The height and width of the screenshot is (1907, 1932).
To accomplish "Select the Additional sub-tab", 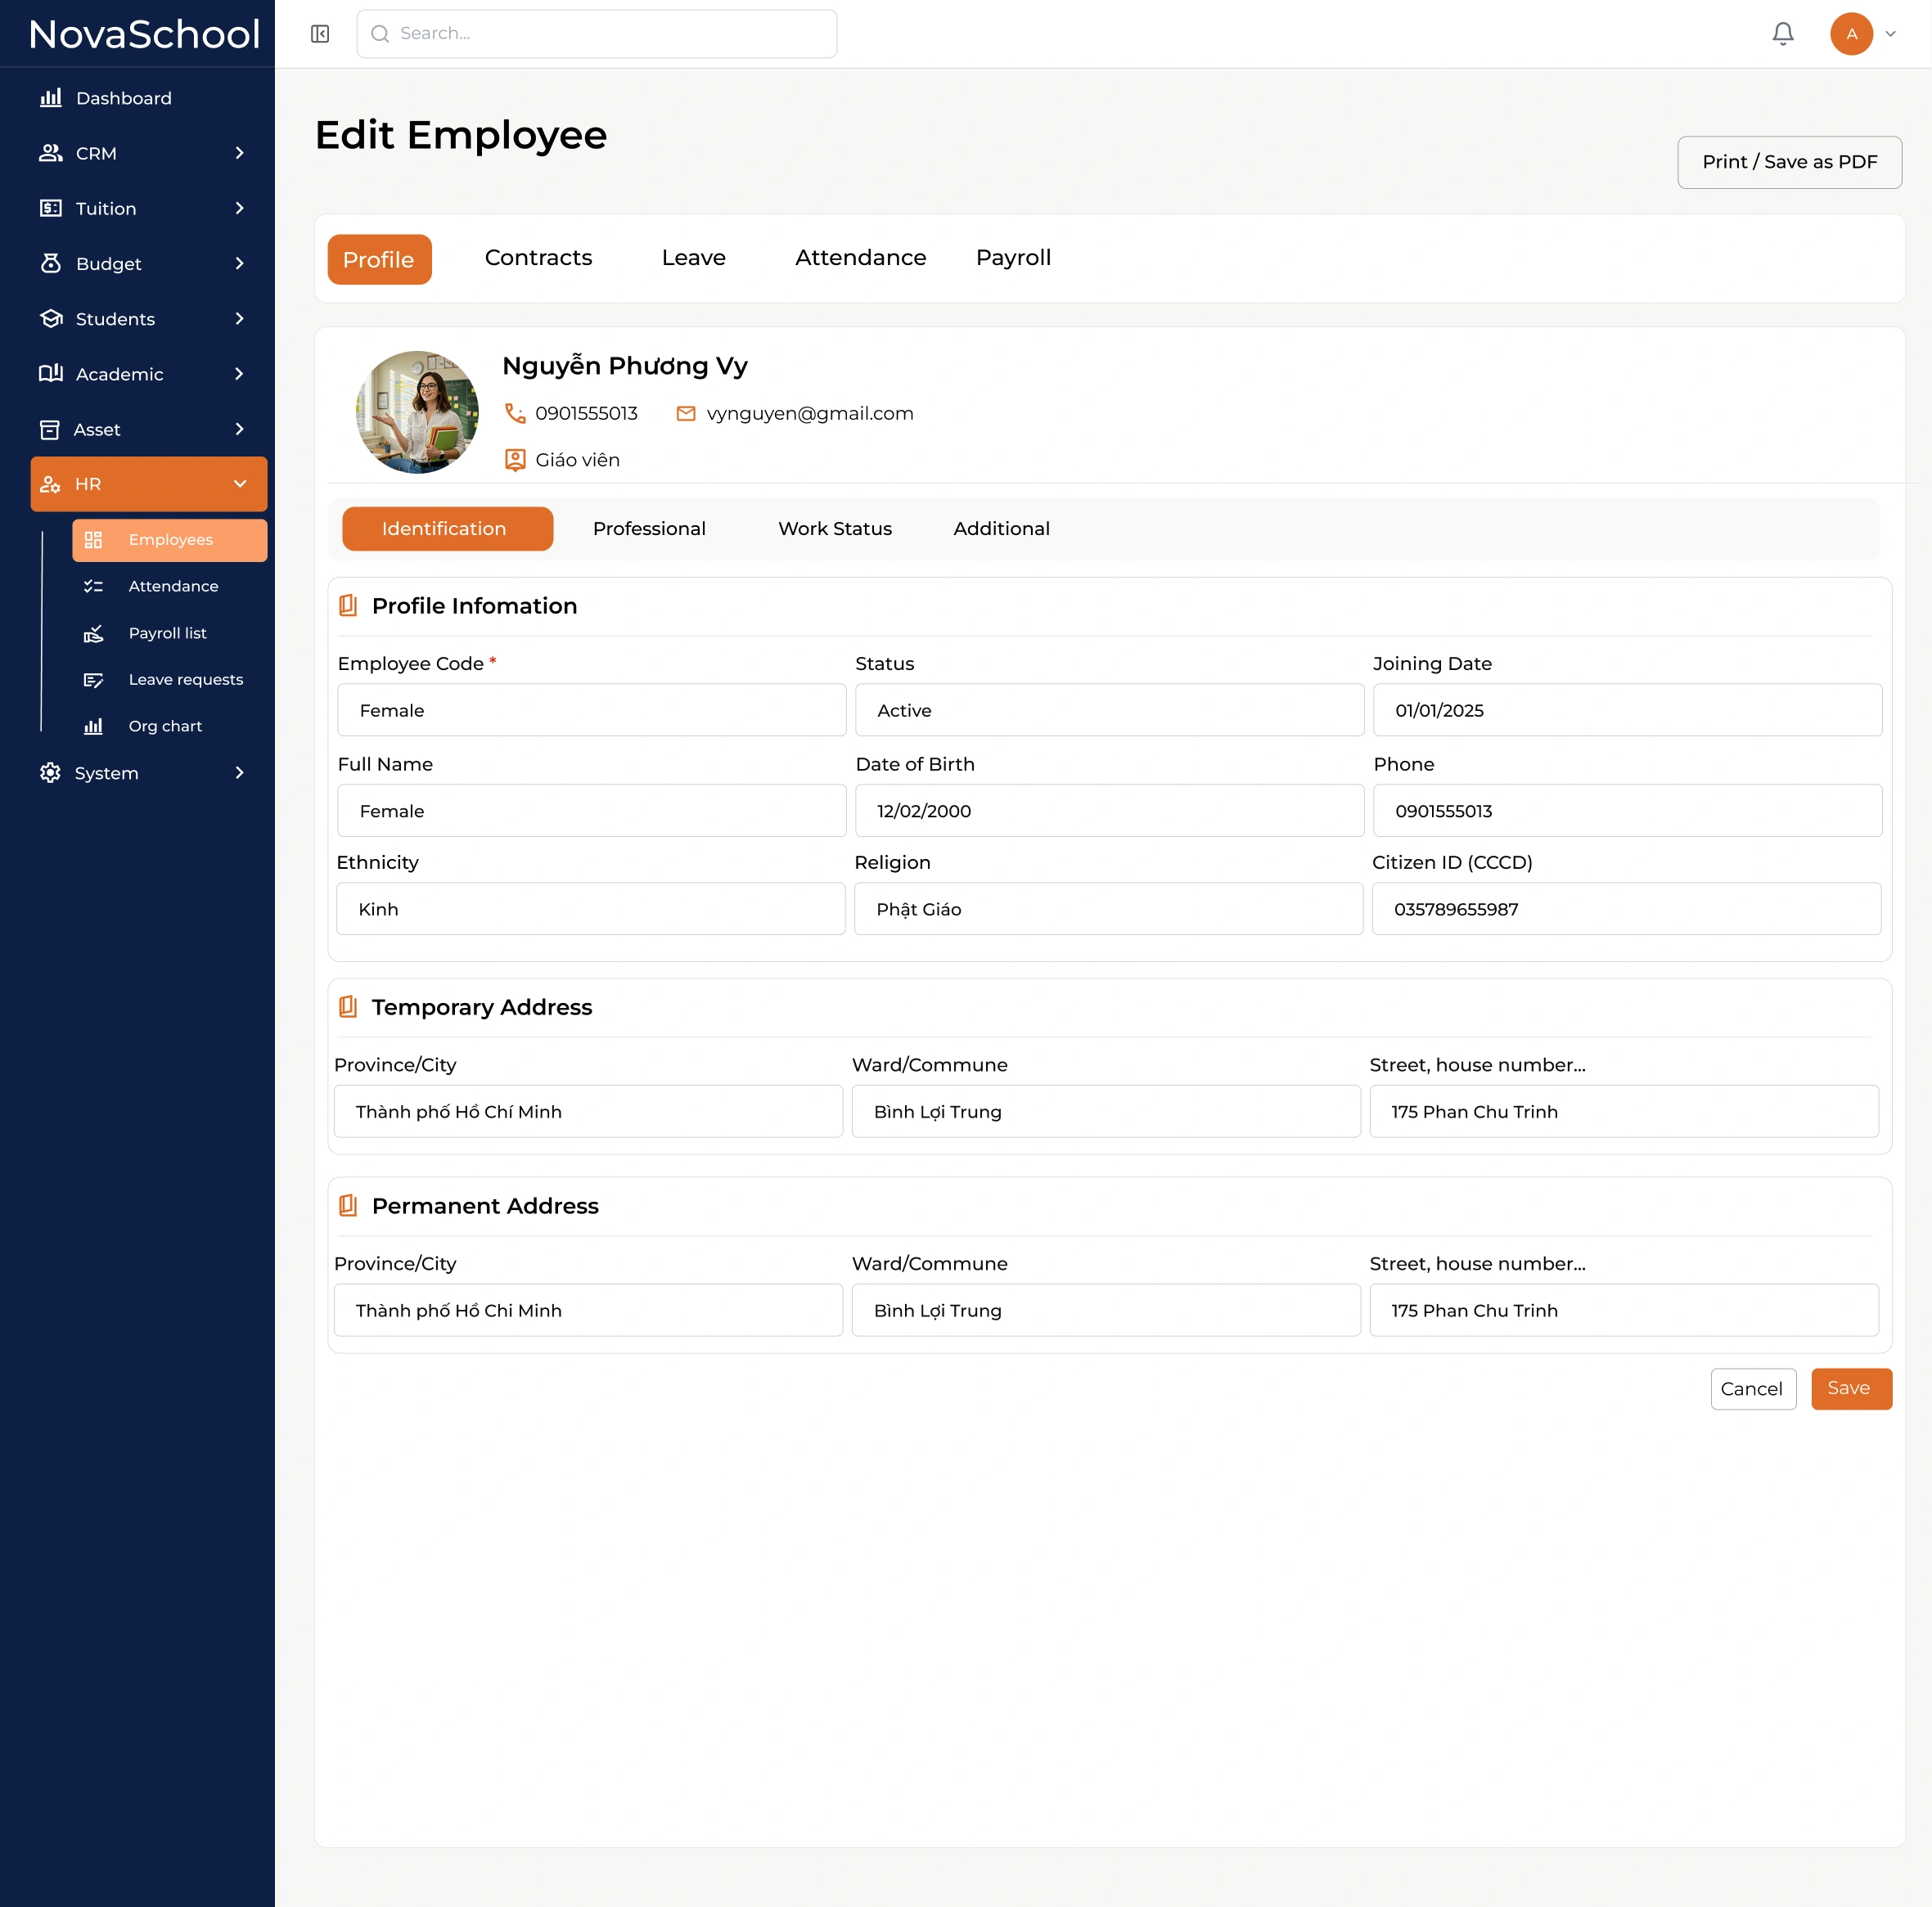I will tap(1001, 528).
